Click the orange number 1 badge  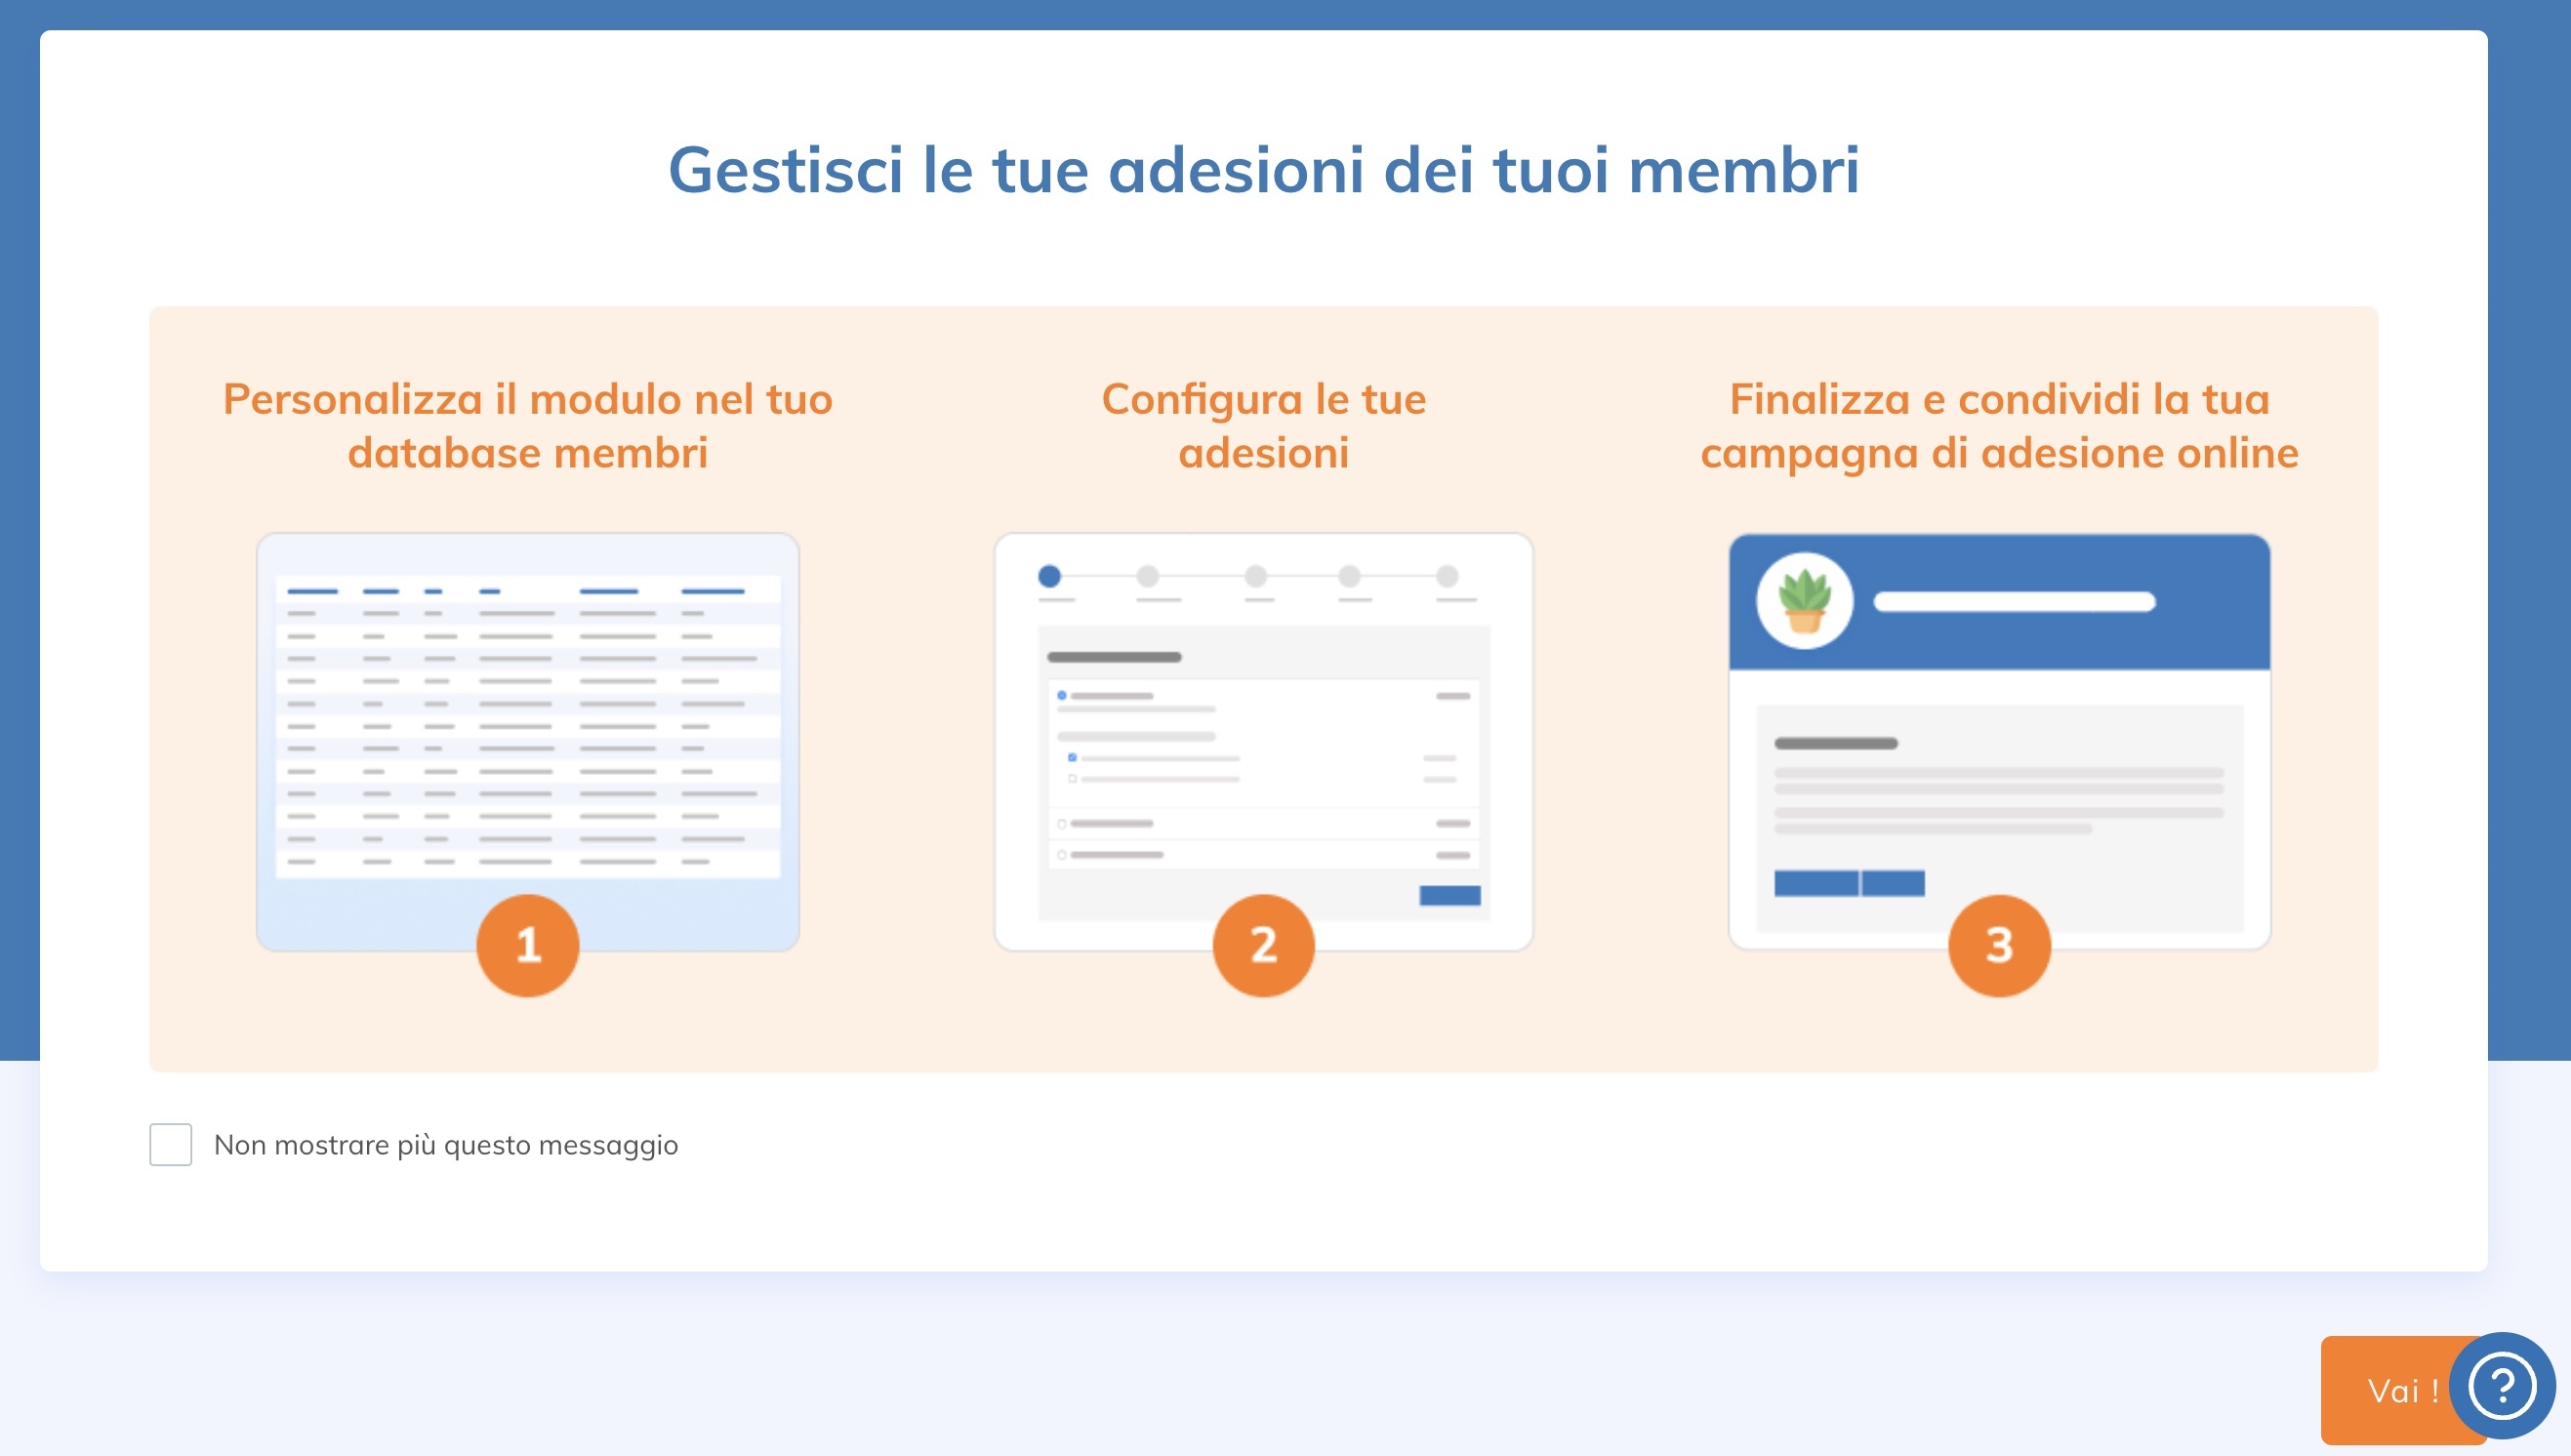[x=527, y=945]
